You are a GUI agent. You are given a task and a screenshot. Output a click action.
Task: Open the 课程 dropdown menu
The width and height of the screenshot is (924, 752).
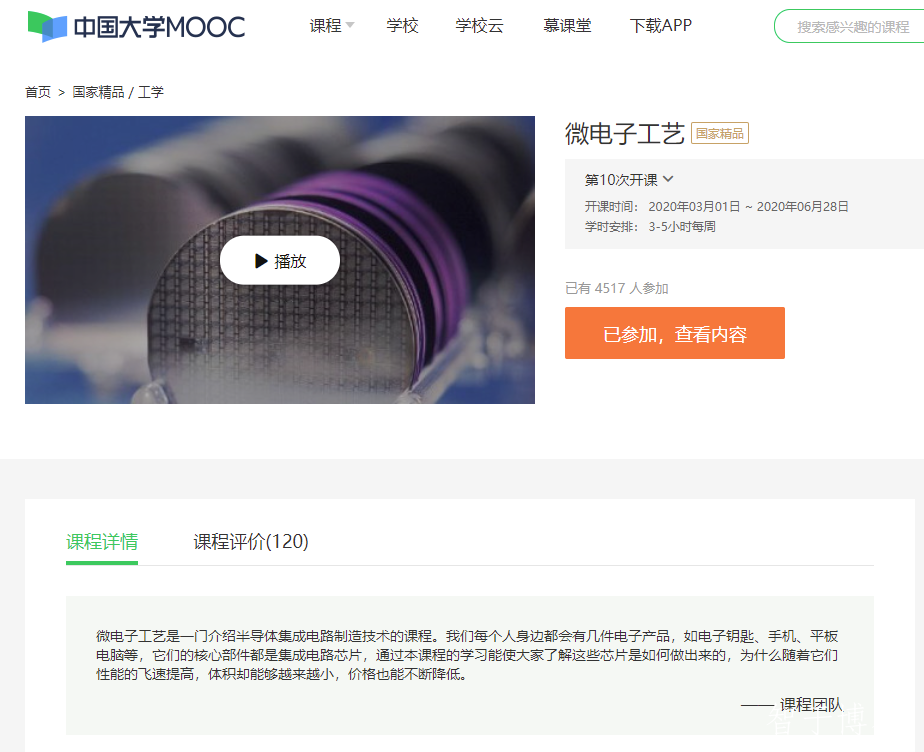pos(332,25)
